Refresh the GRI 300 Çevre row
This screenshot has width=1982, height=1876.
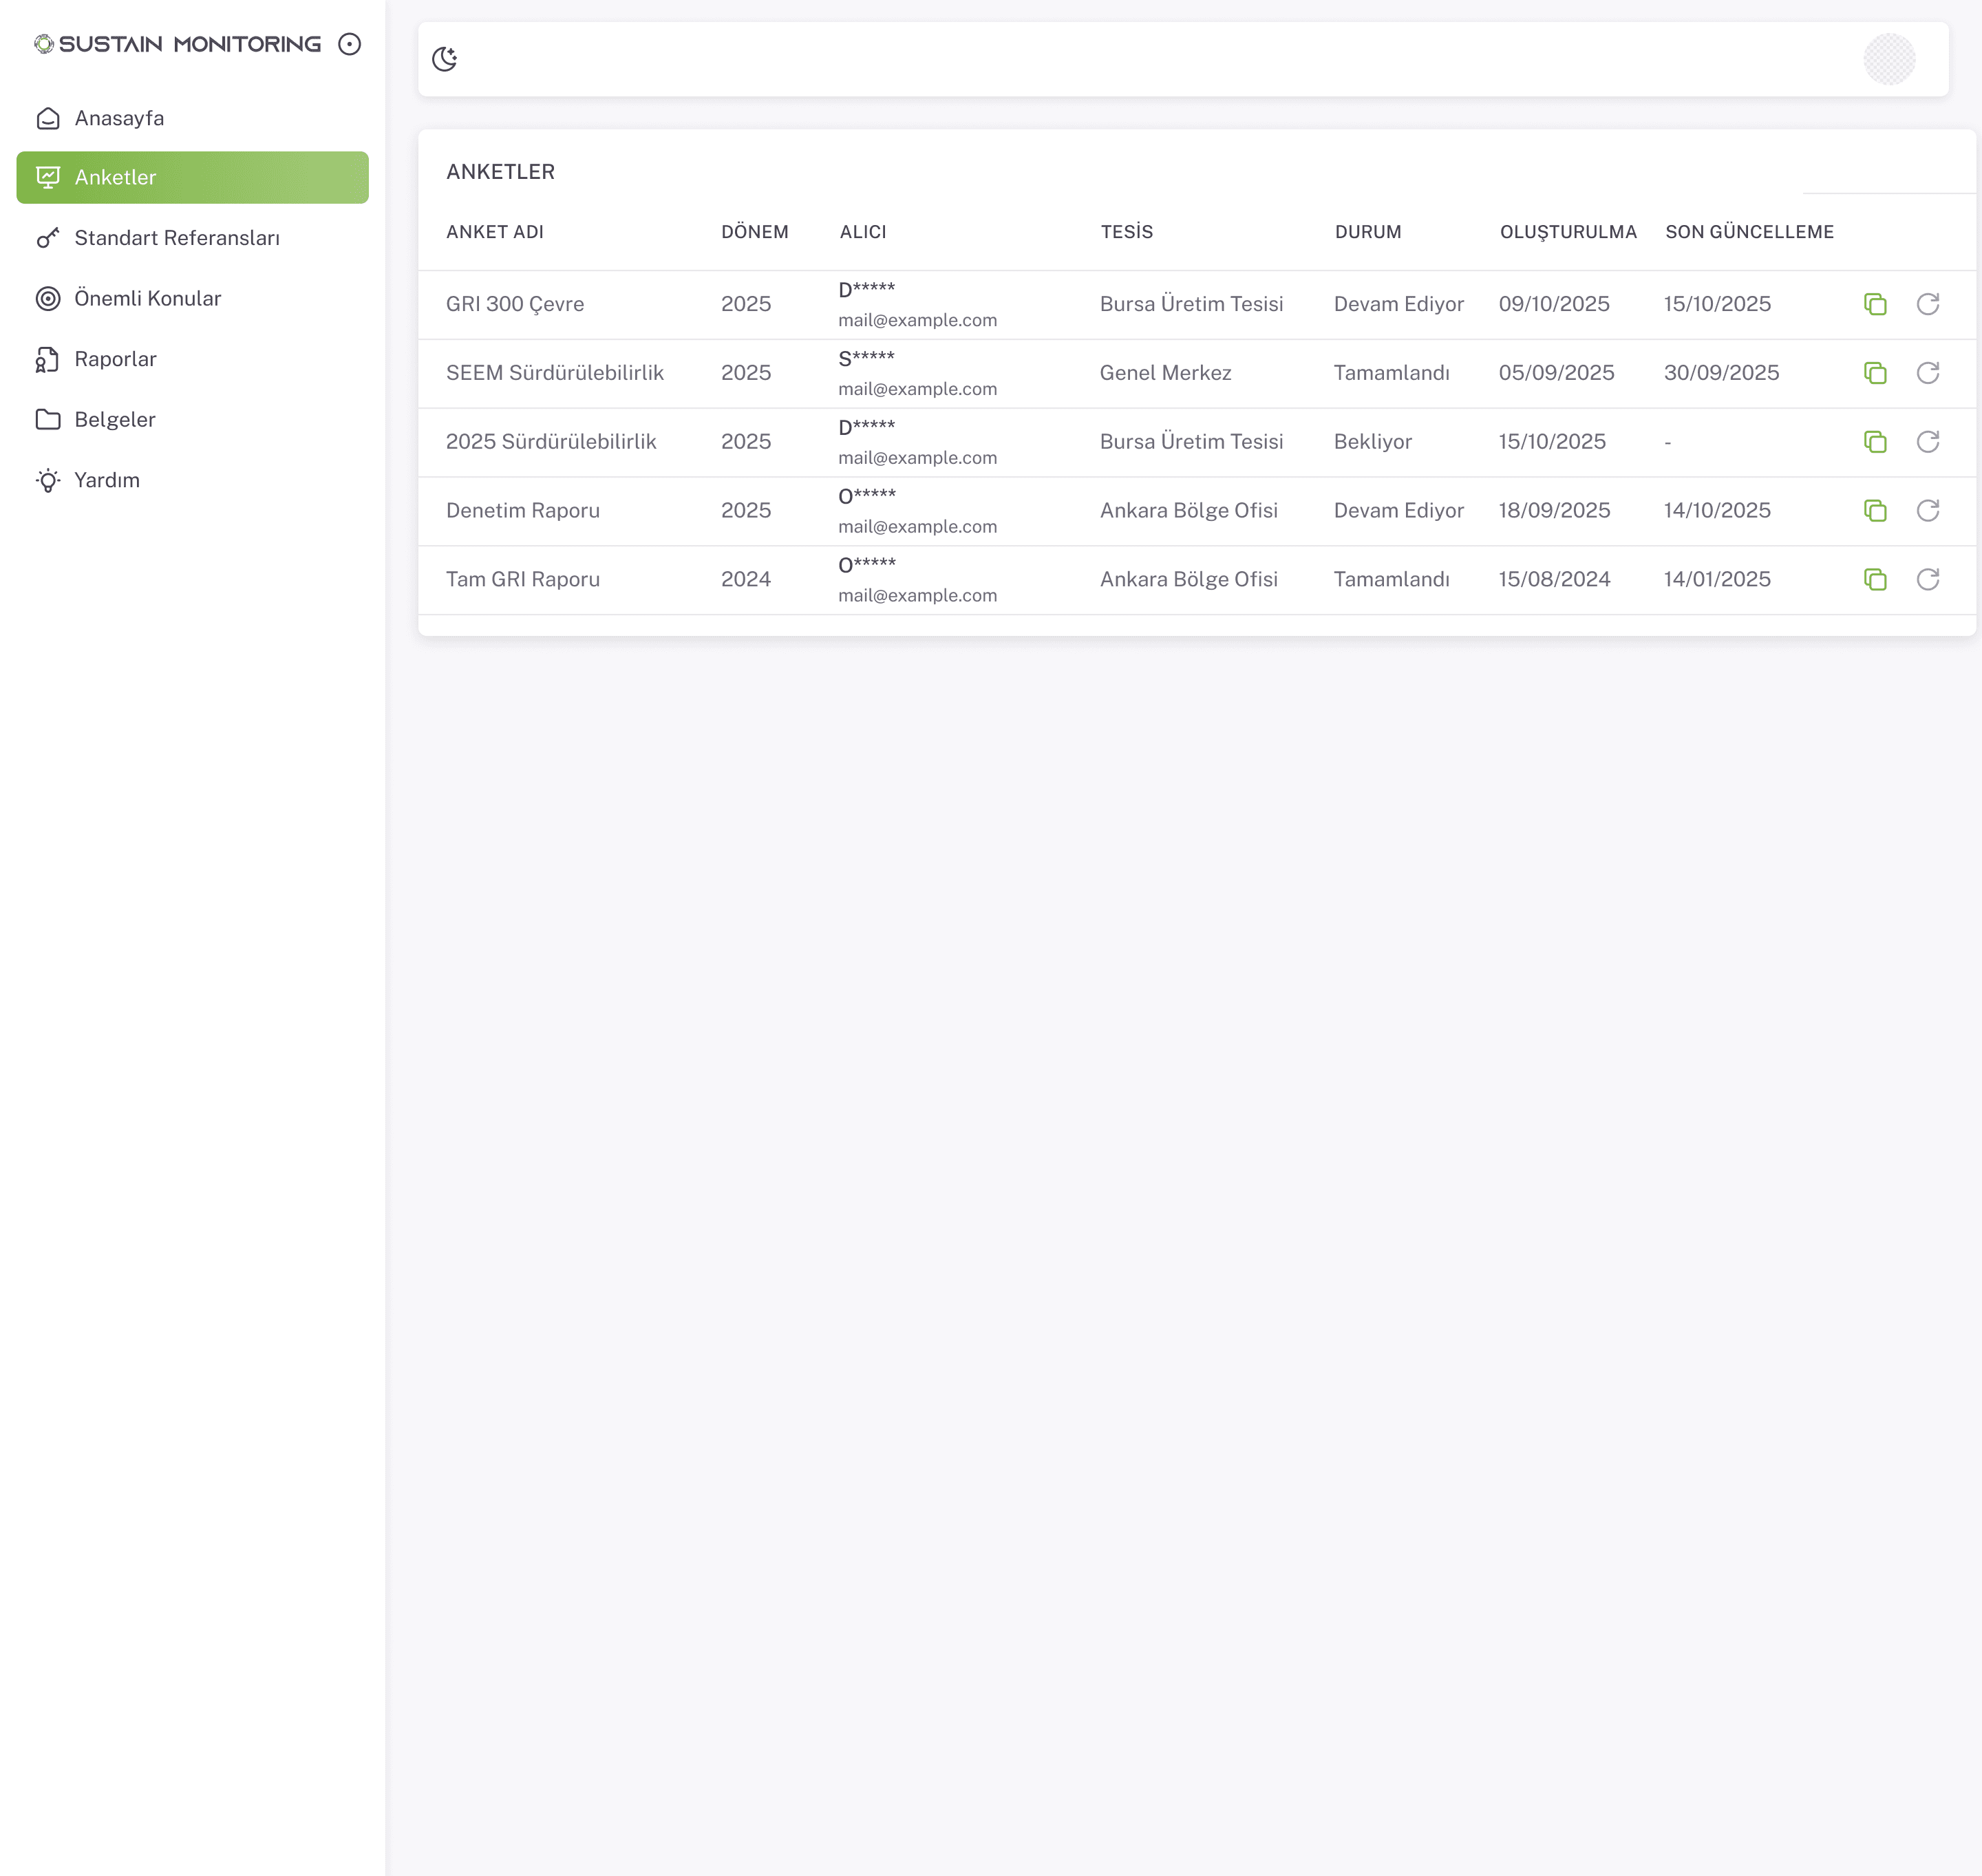[x=1927, y=304]
